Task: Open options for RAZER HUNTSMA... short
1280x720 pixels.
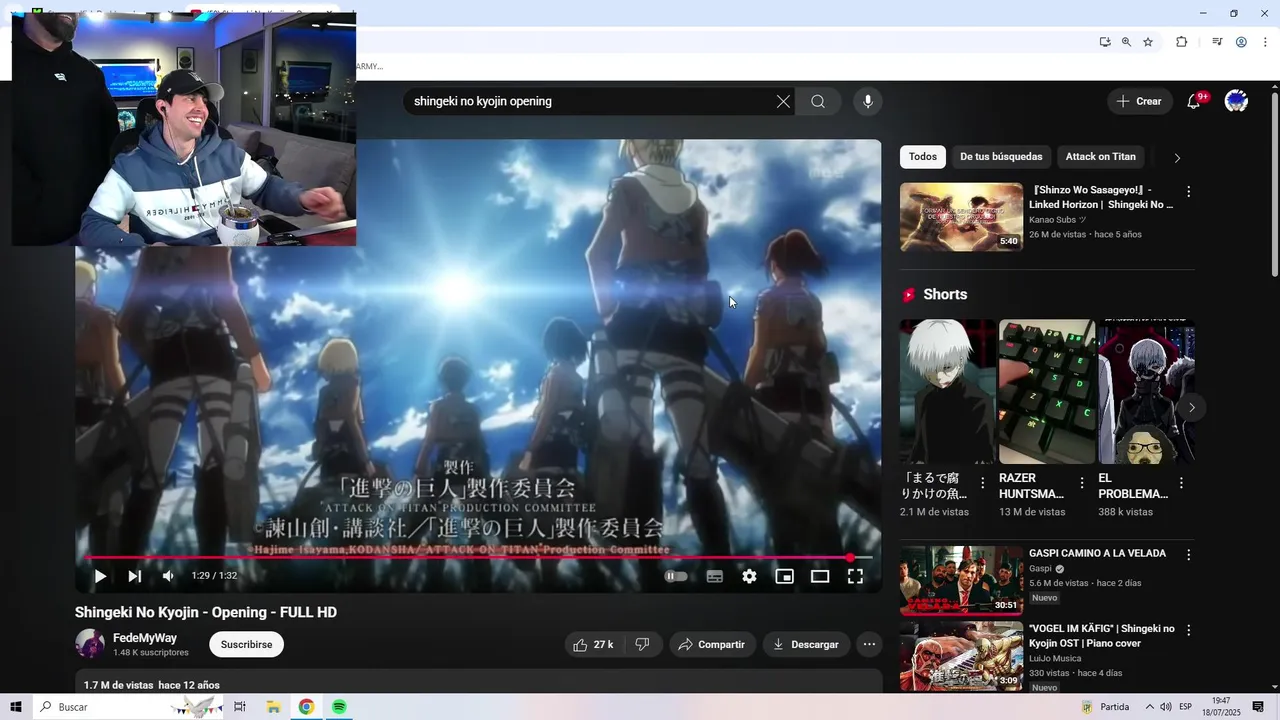Action: [x=1081, y=483]
